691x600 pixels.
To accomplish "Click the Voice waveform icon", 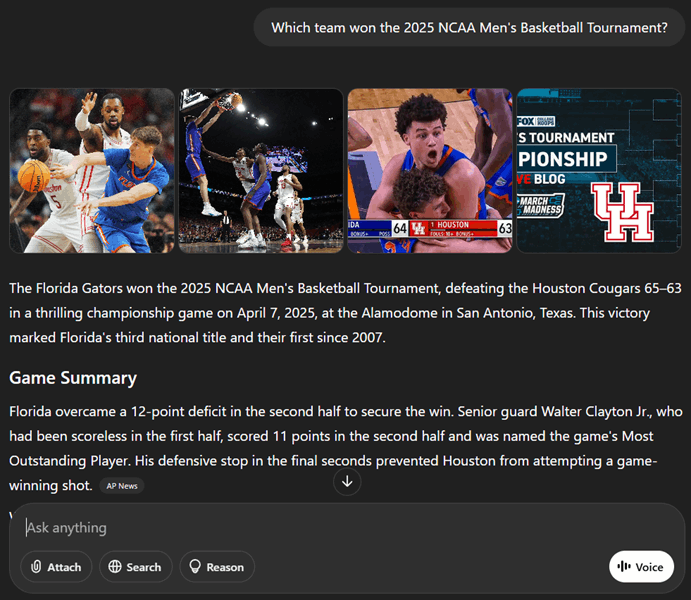I will point(624,567).
